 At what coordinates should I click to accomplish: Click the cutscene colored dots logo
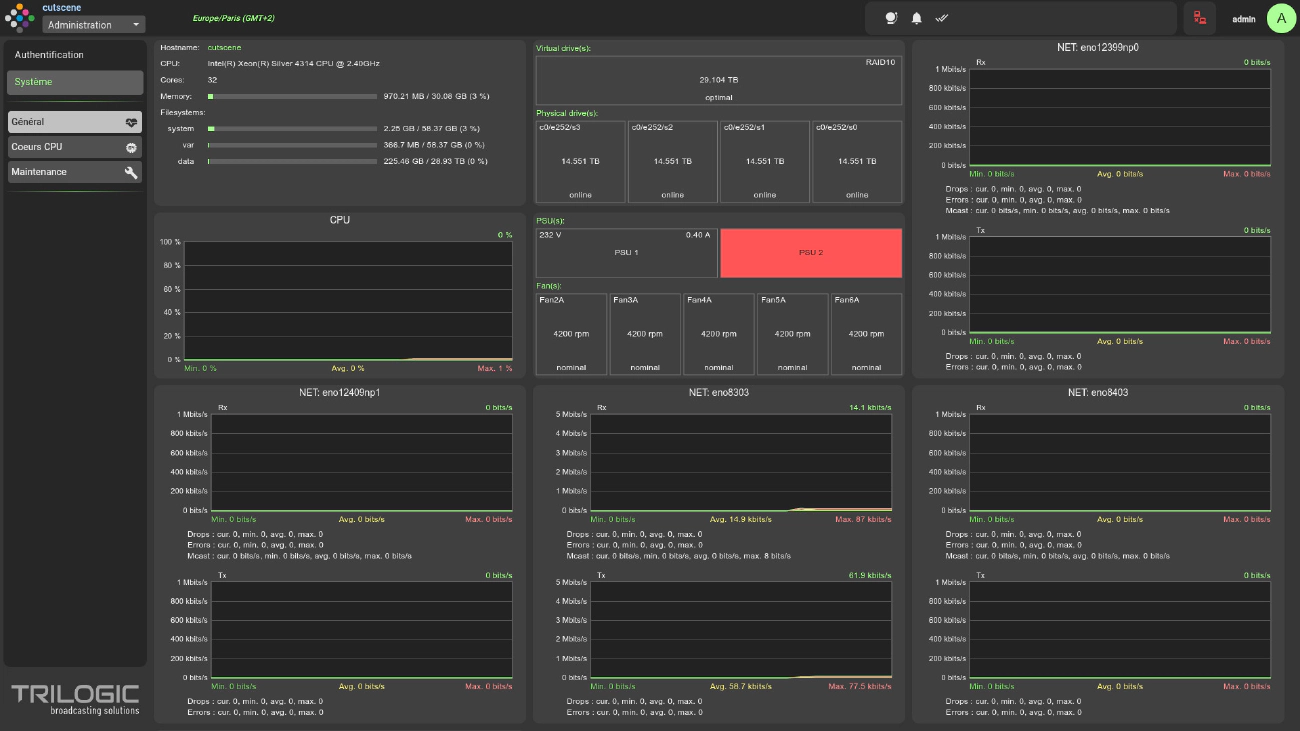[20, 17]
